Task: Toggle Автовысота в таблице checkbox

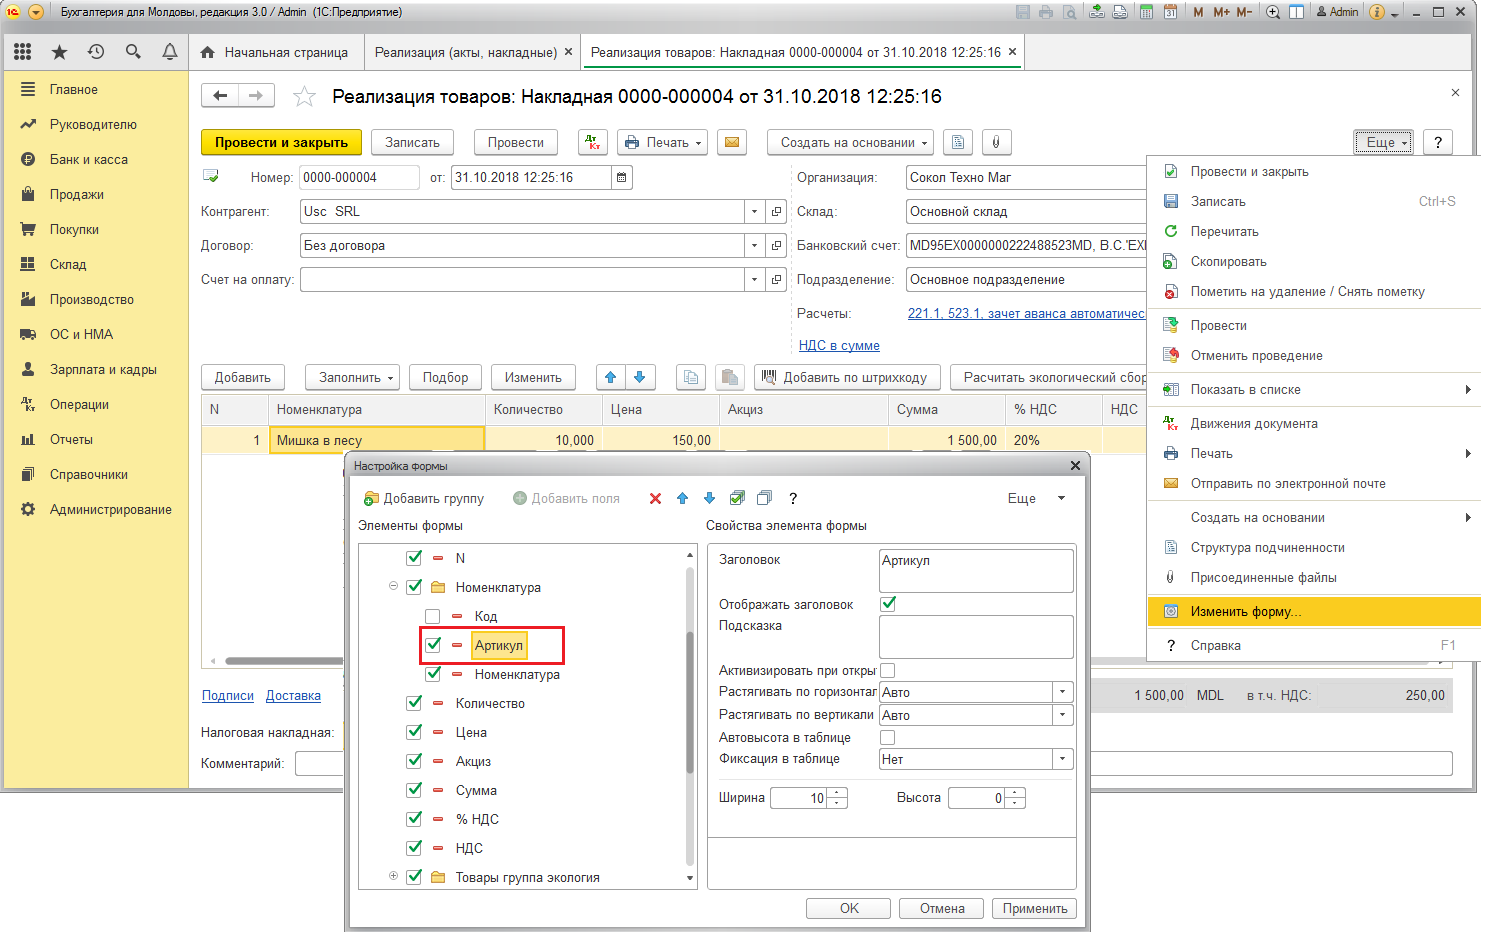Action: 888,737
